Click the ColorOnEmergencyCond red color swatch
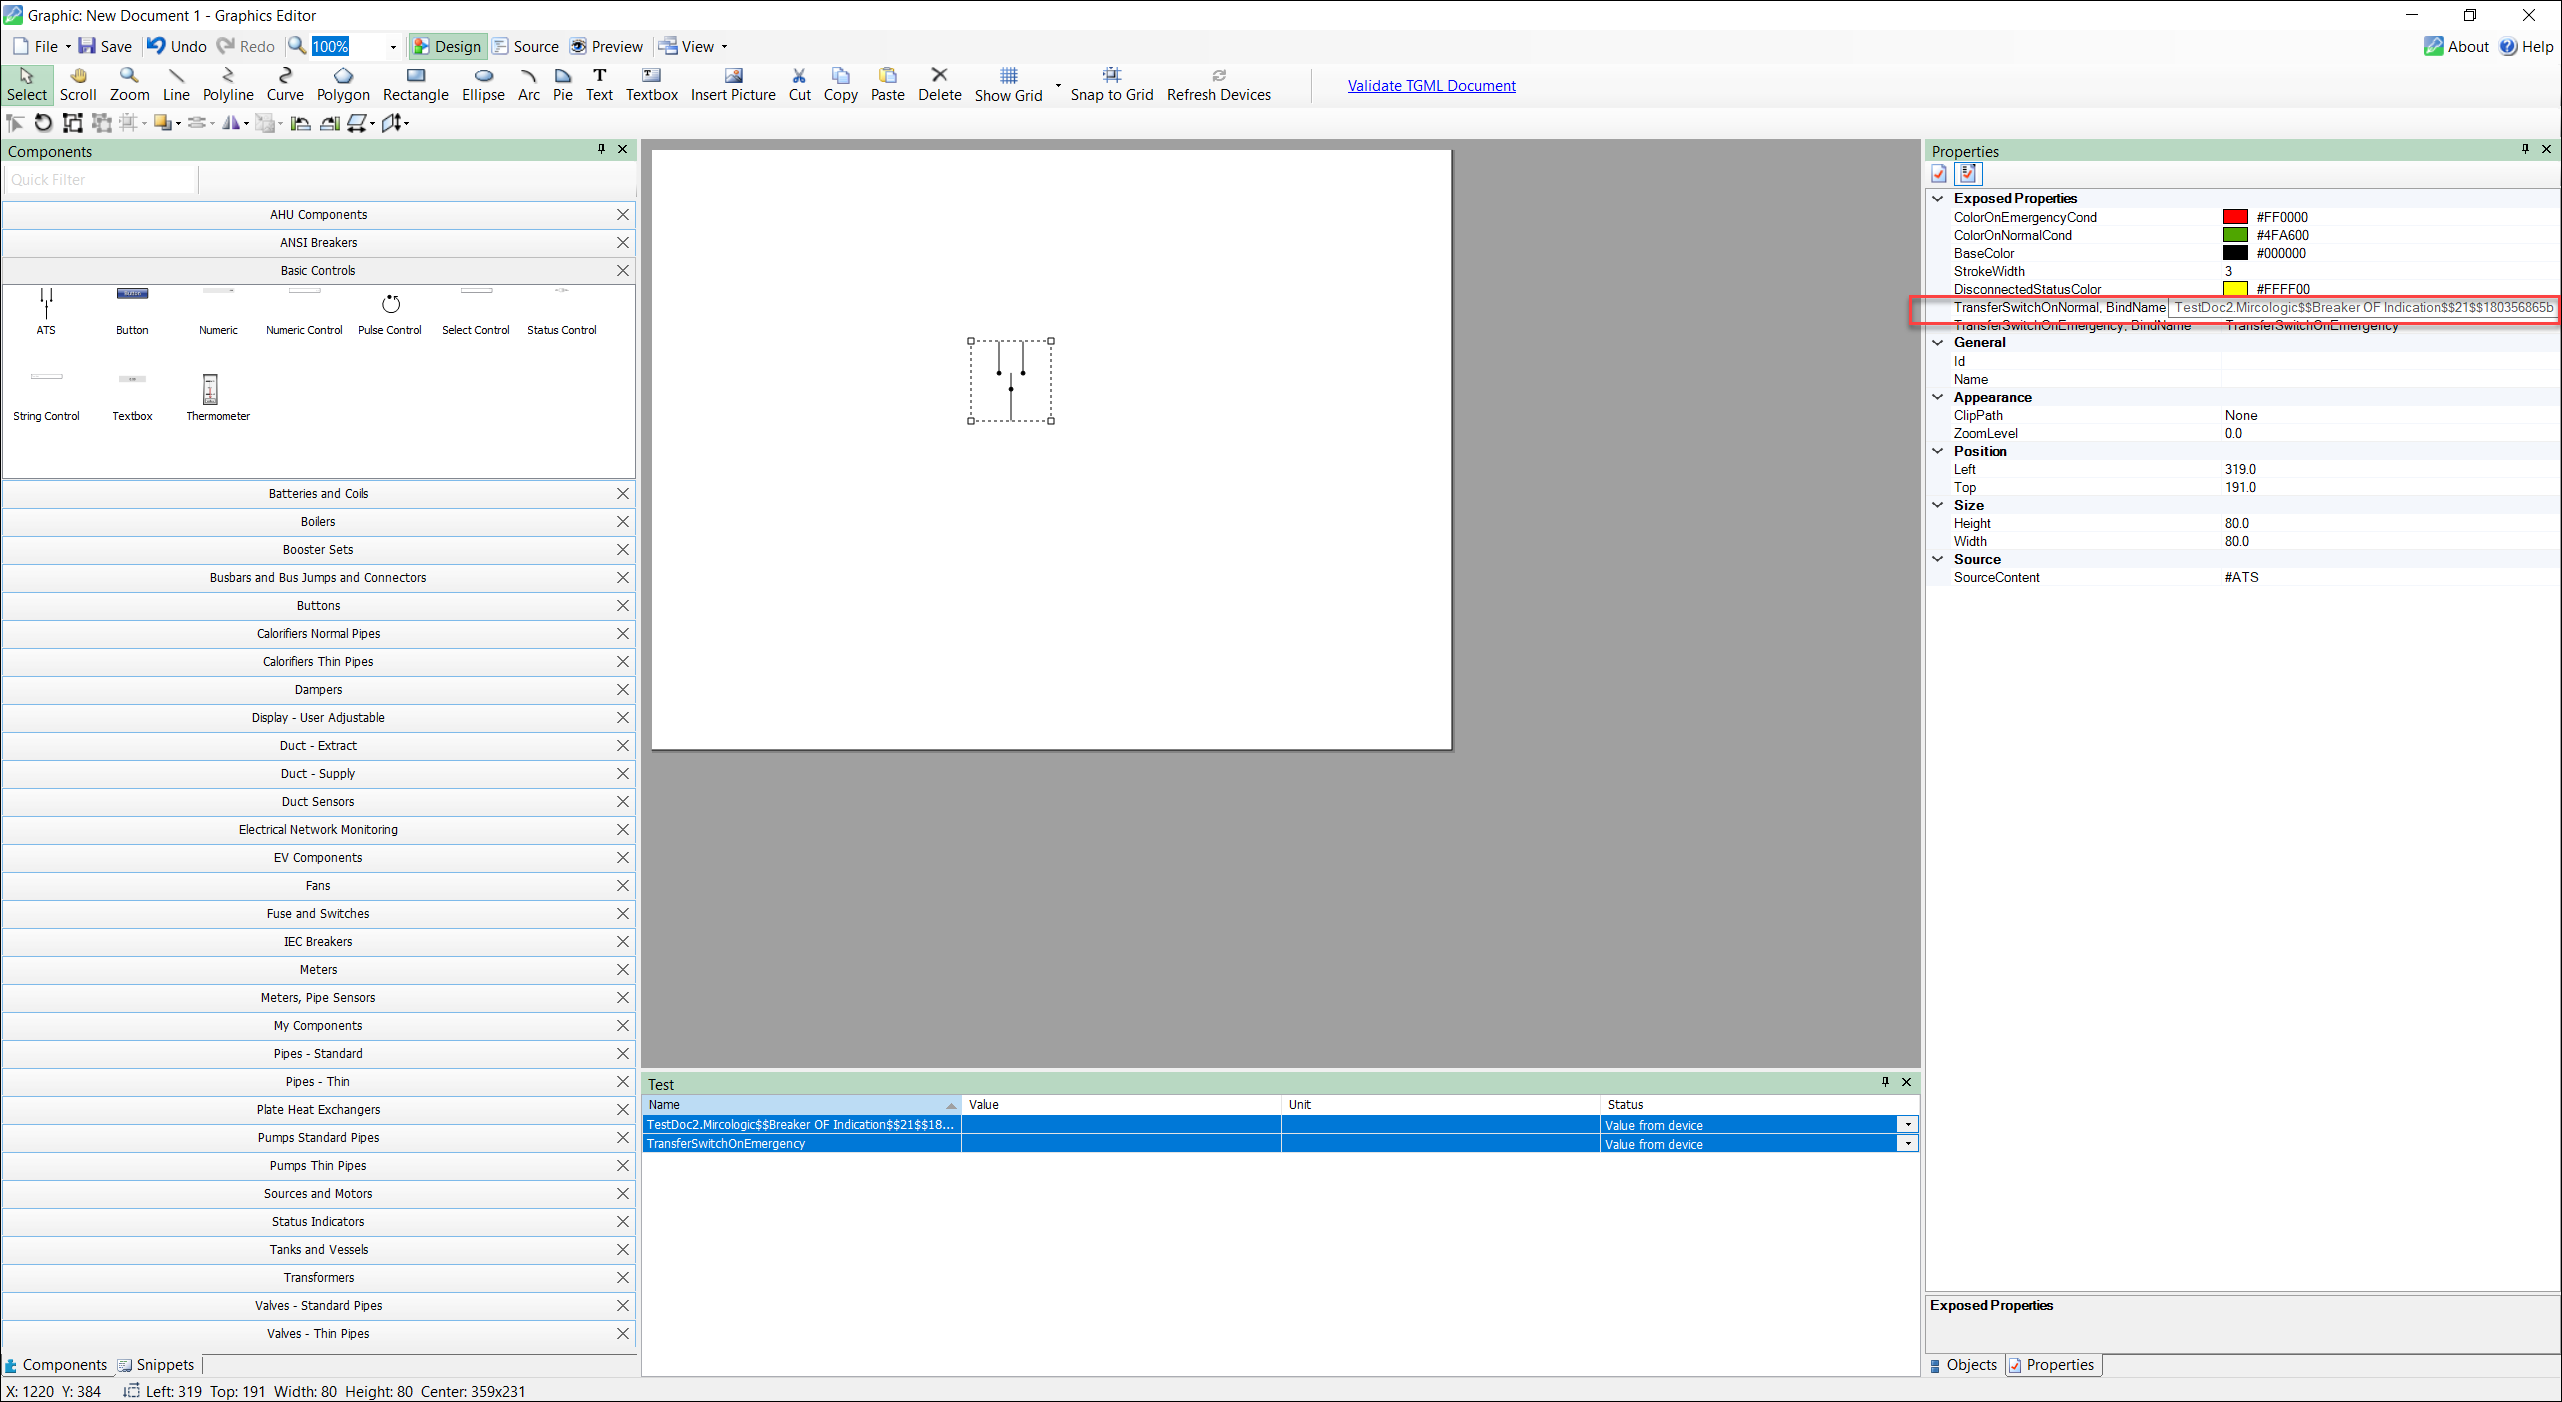 2237,217
